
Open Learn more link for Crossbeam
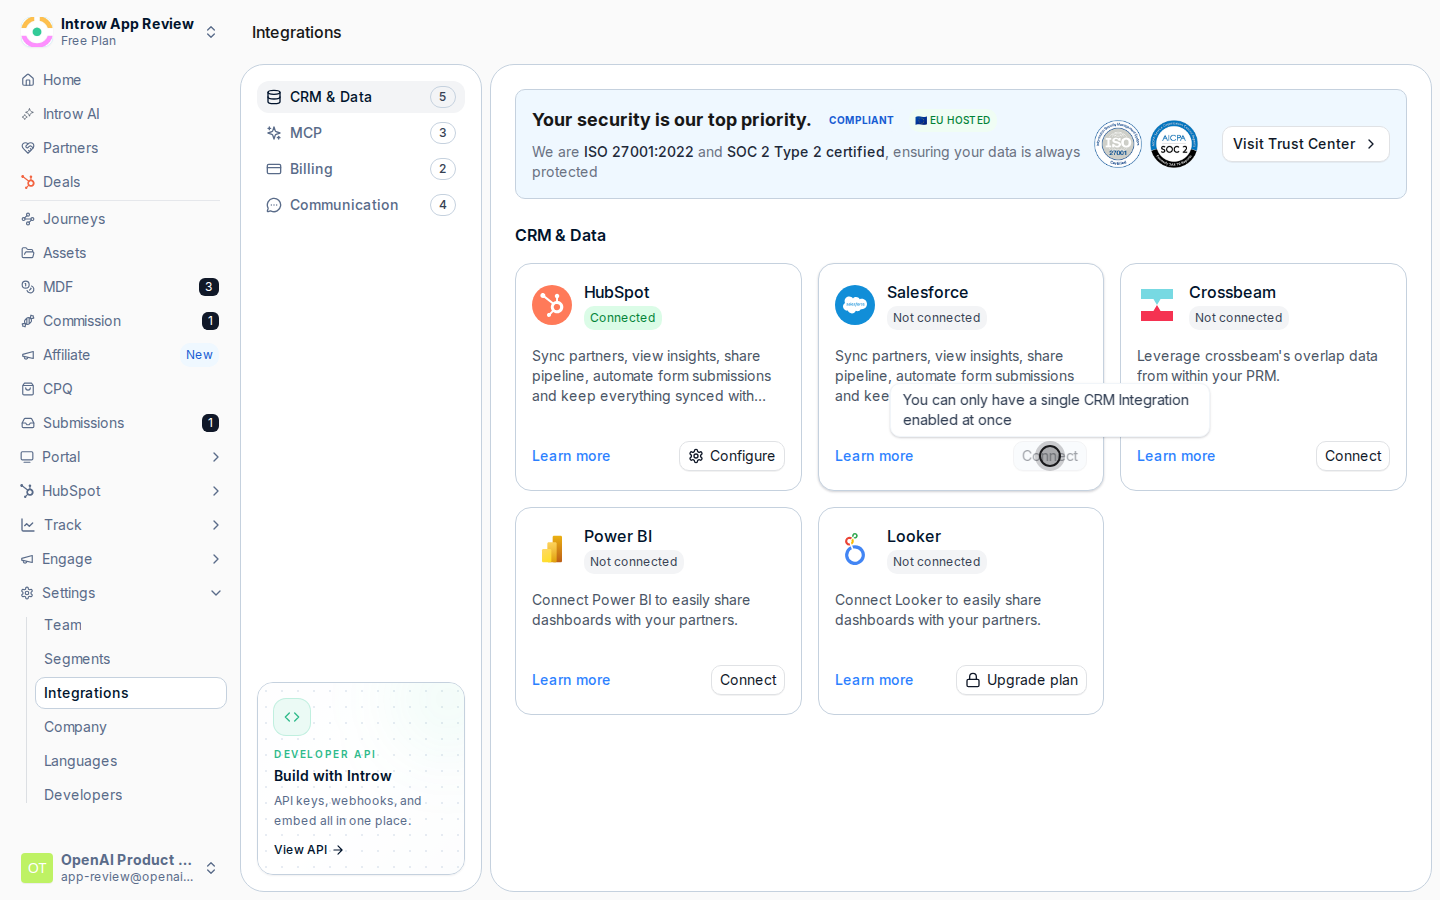(x=1176, y=456)
